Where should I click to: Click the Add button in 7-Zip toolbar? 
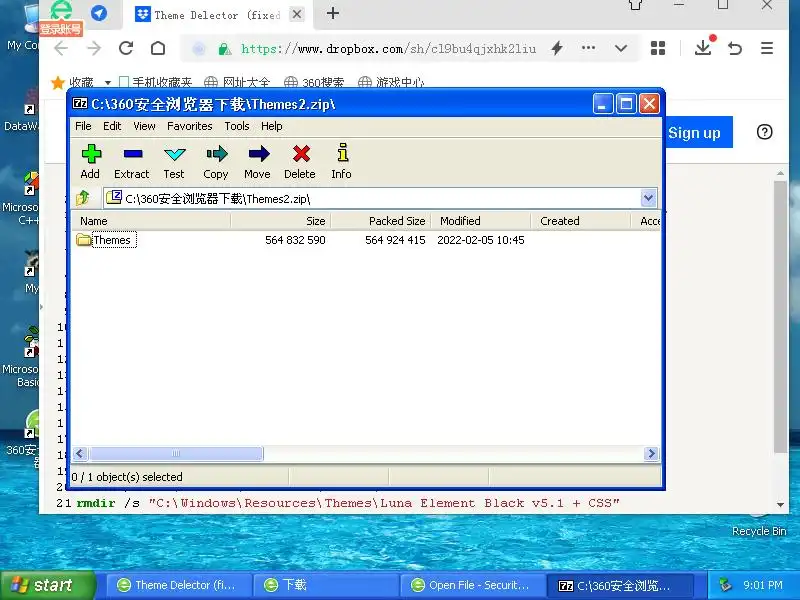click(x=90, y=161)
